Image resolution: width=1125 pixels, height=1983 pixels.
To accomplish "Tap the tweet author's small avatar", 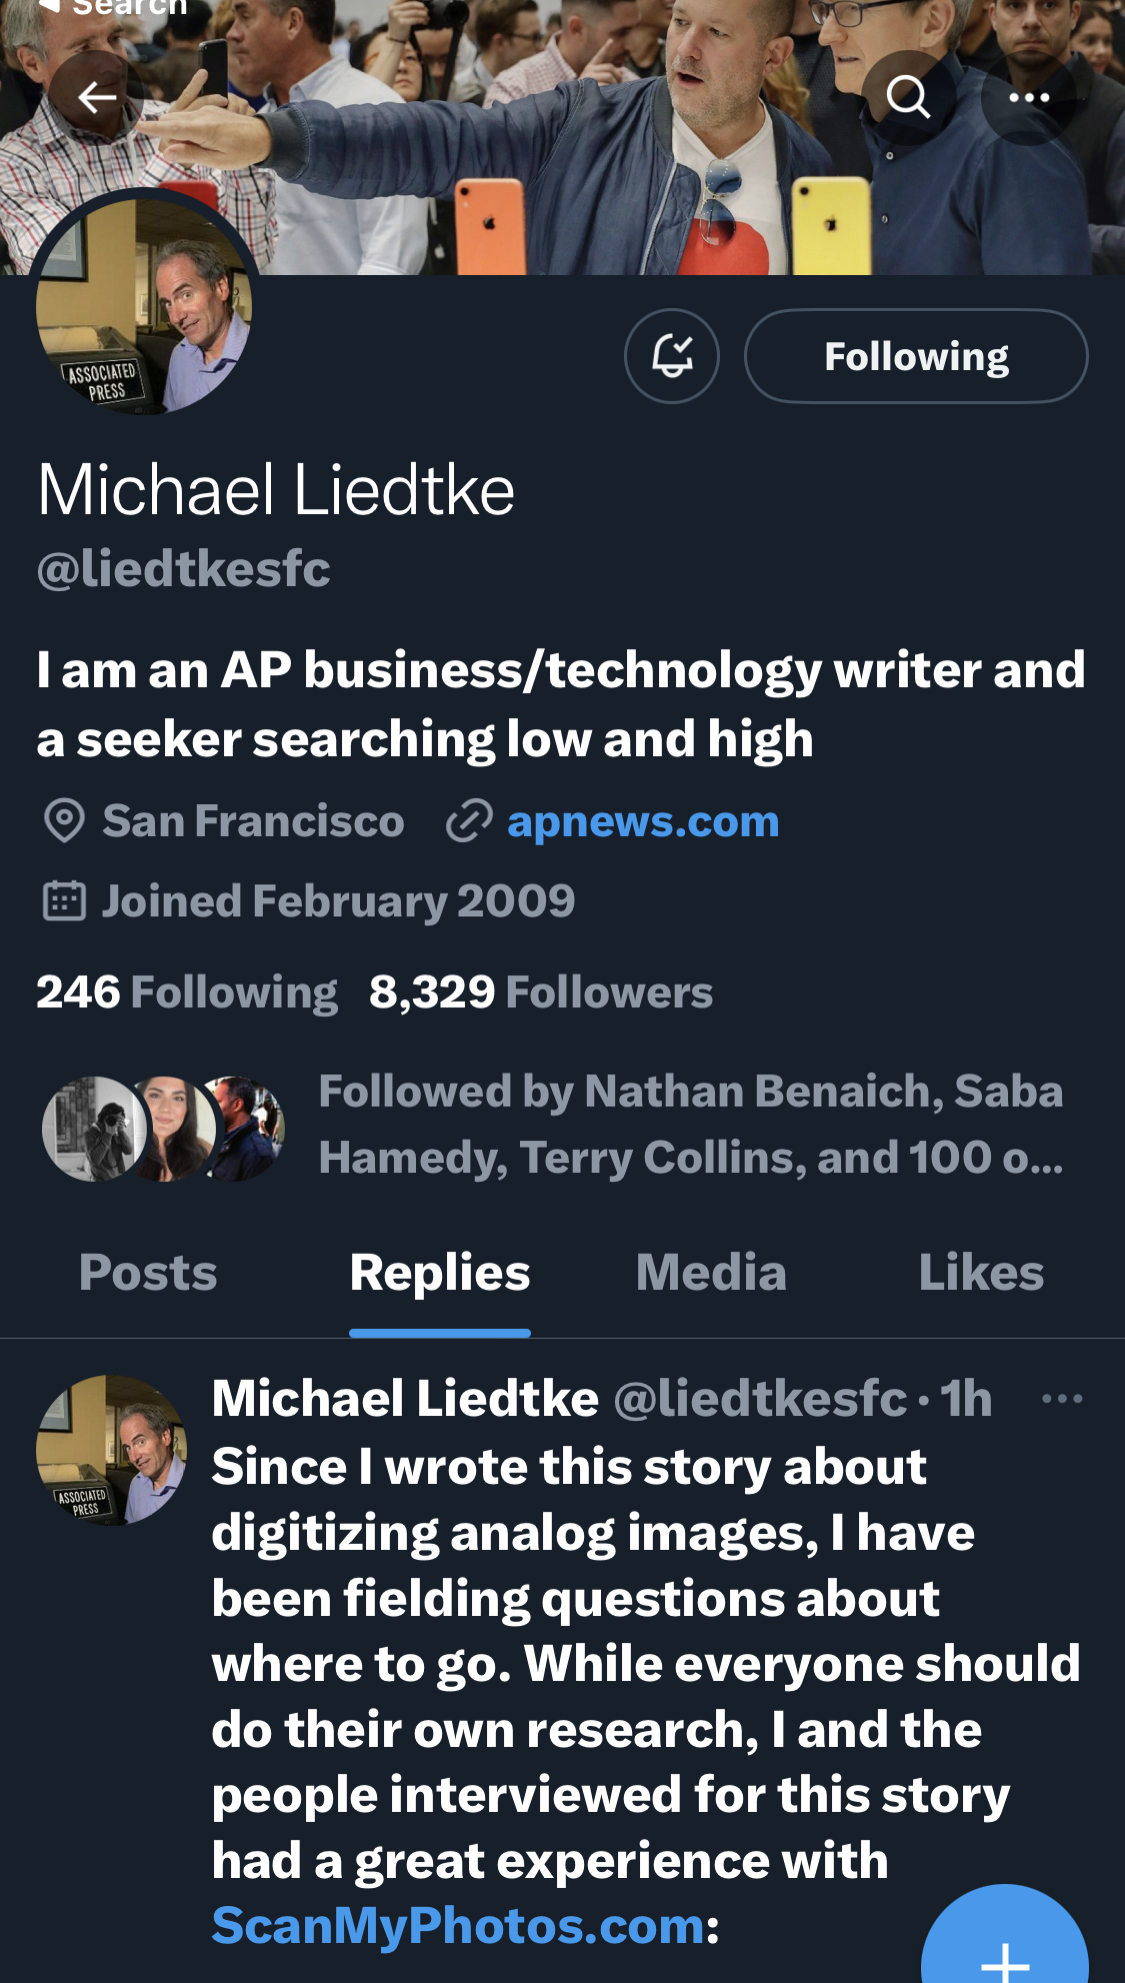I will tap(111, 1449).
